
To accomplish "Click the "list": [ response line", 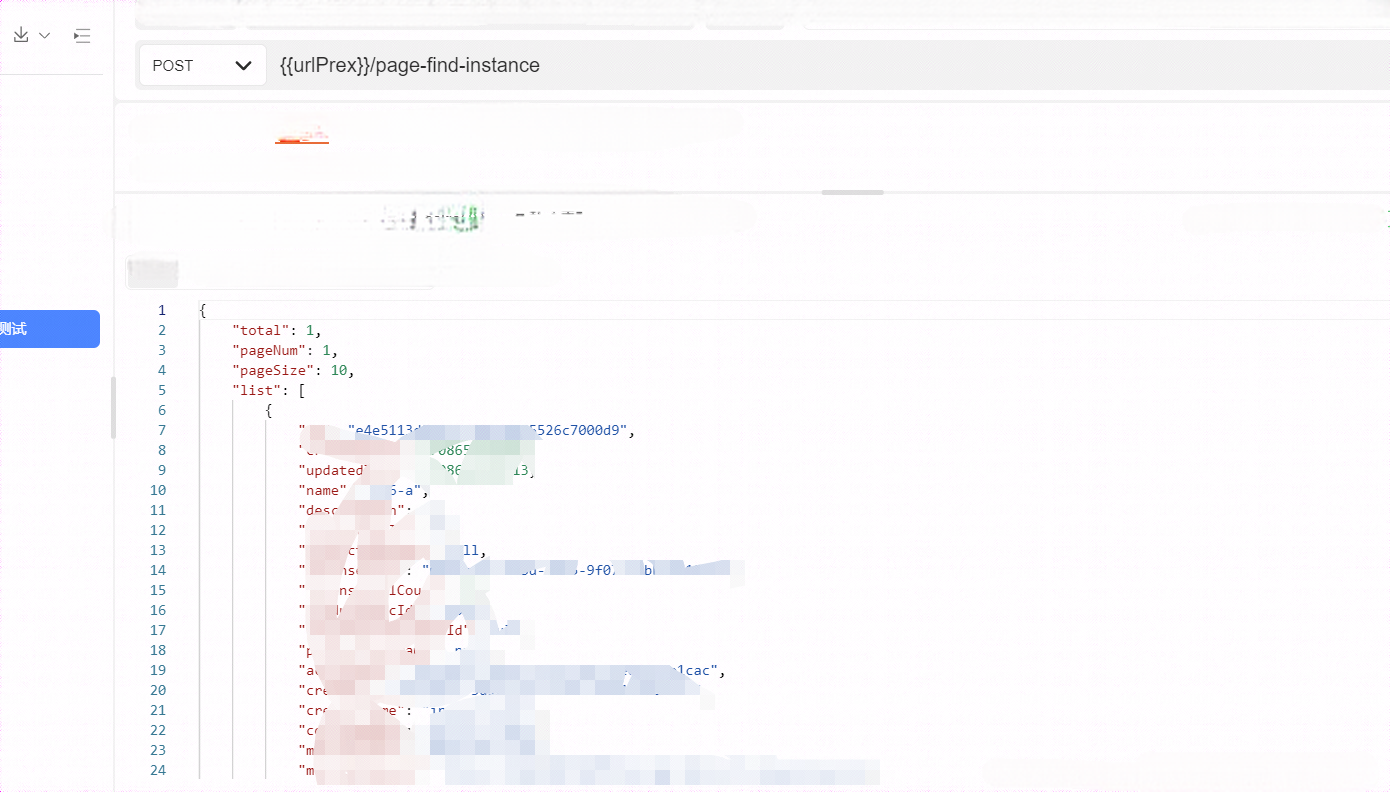I will click(268, 390).
